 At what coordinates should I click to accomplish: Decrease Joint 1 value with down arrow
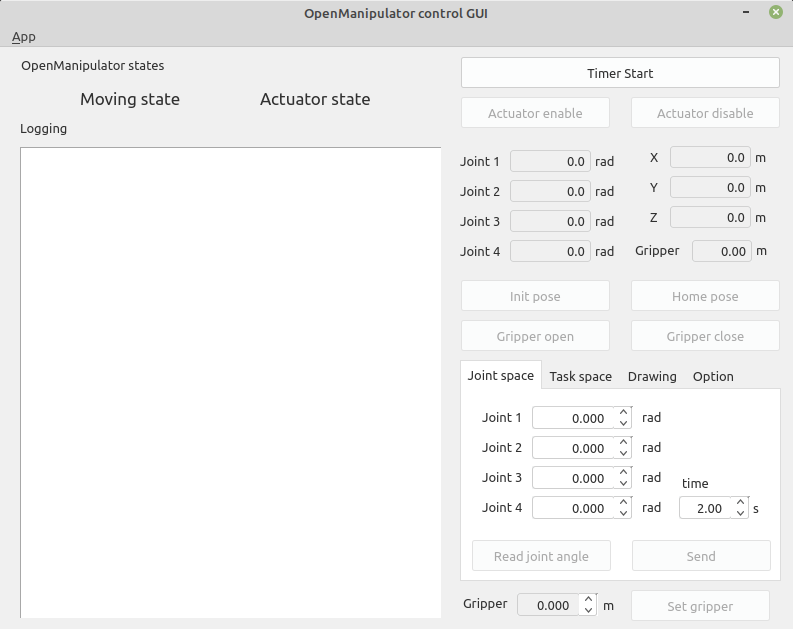(624, 424)
